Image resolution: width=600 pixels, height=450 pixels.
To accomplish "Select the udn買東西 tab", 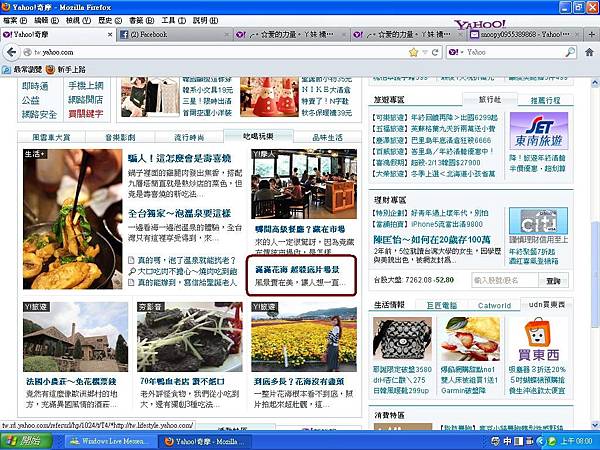I will click(x=546, y=304).
